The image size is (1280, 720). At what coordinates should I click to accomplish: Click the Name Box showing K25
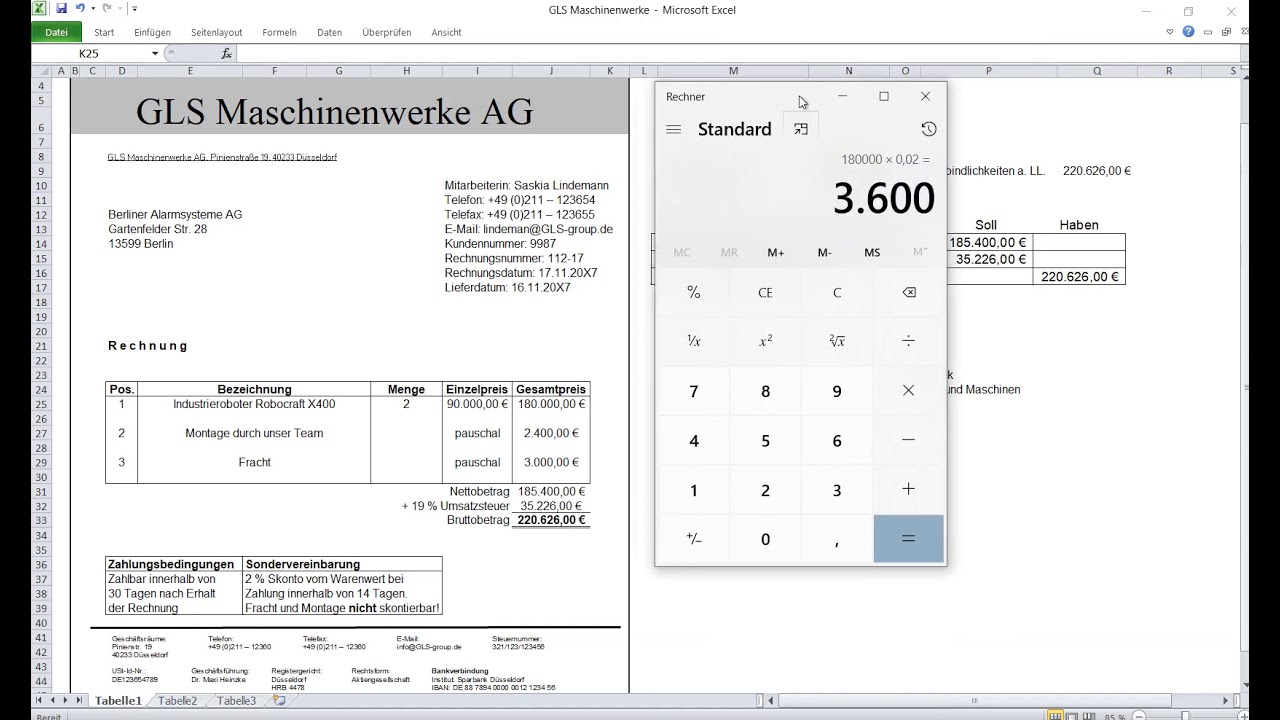click(x=90, y=53)
